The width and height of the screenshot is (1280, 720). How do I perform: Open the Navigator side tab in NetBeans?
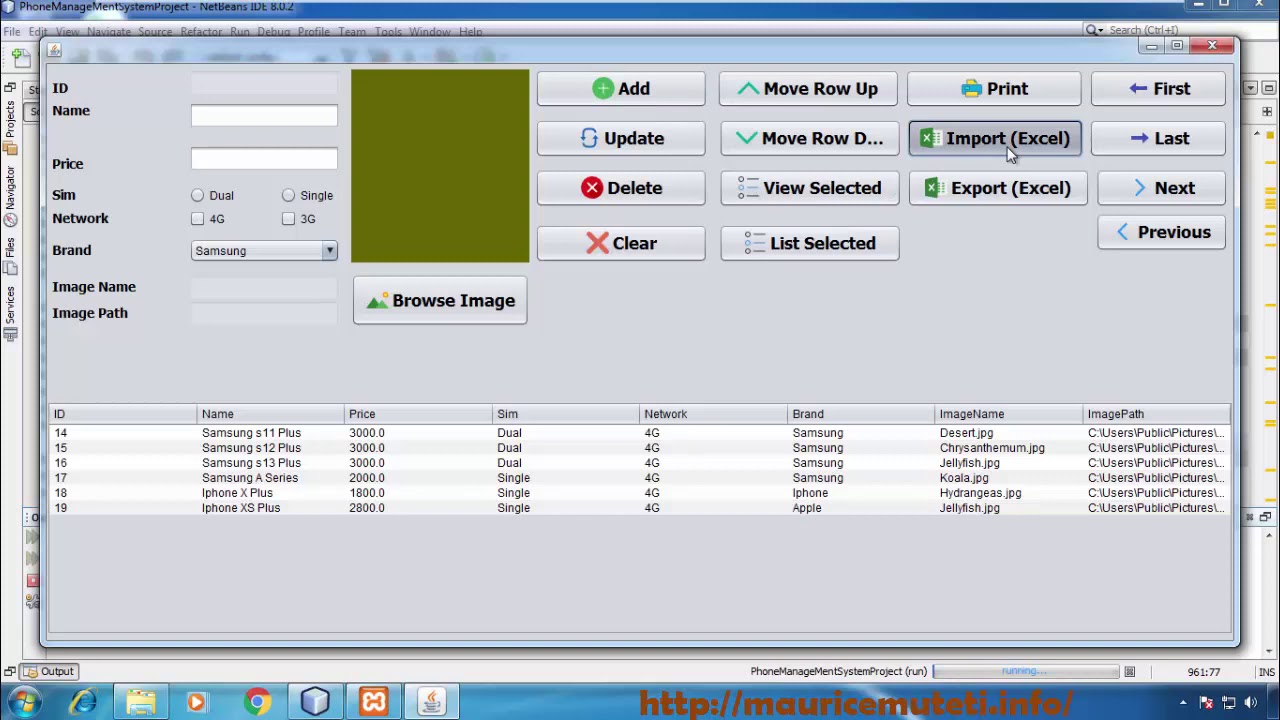click(x=10, y=195)
